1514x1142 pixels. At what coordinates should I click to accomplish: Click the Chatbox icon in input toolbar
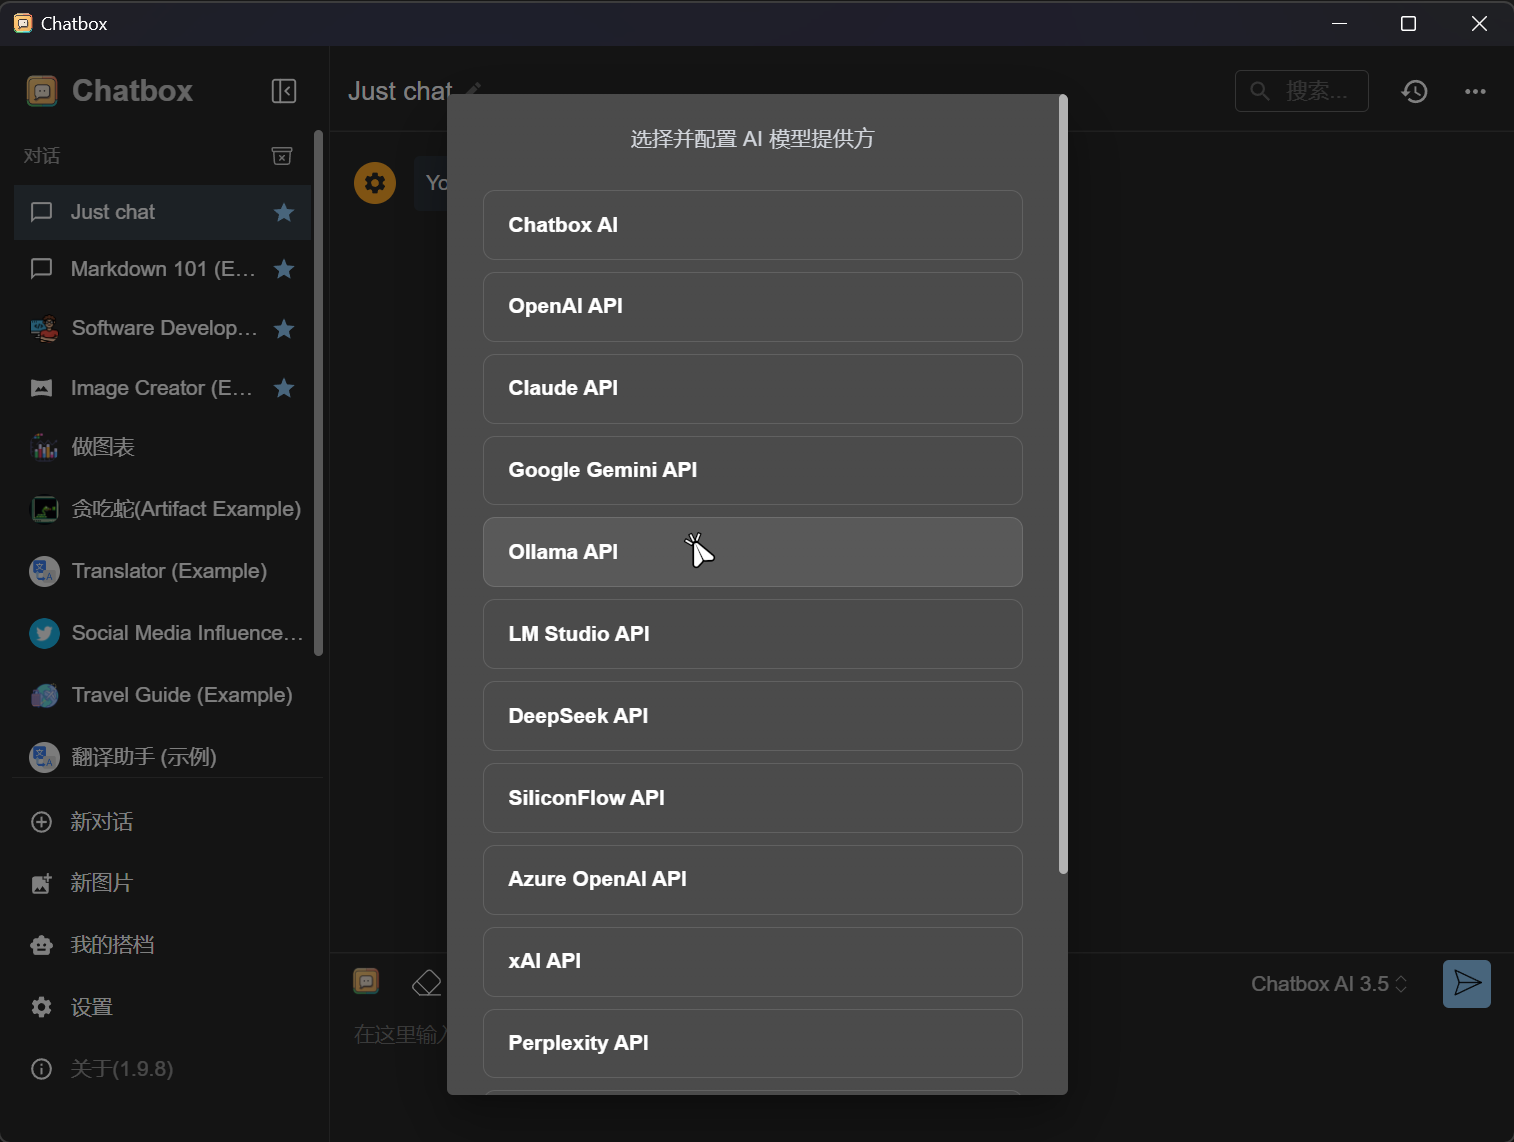pos(366,981)
